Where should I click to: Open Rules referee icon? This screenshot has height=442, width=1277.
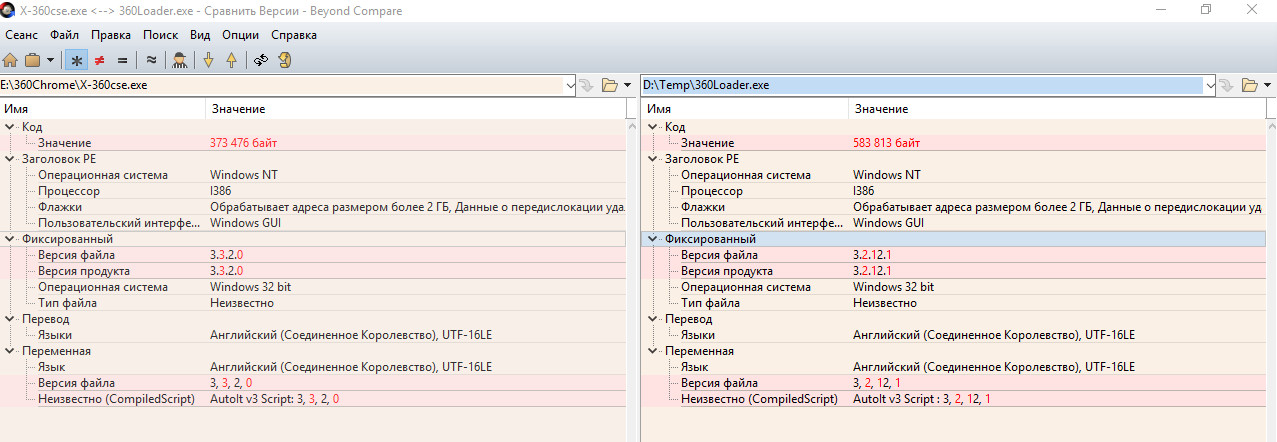180,60
